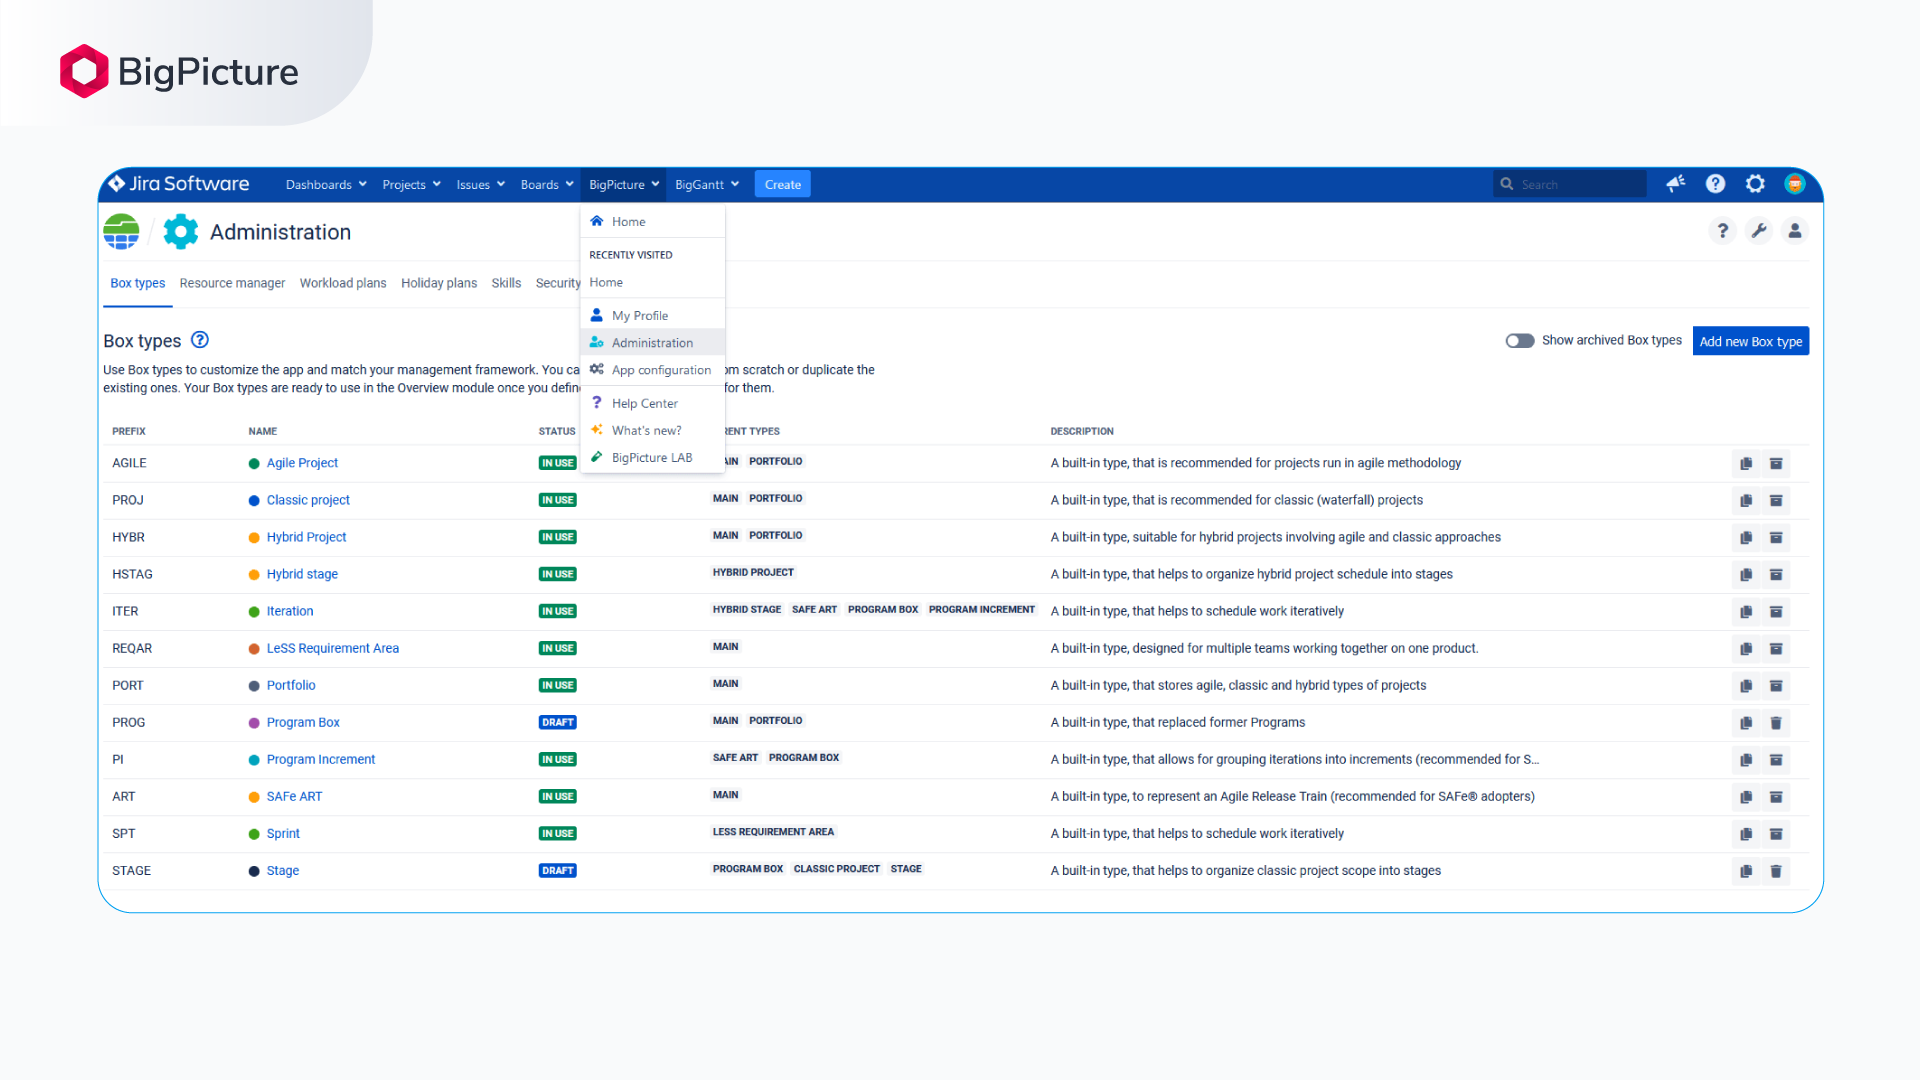The image size is (1920, 1080).
Task: Click into the Jira Search field
Action: 1578,185
